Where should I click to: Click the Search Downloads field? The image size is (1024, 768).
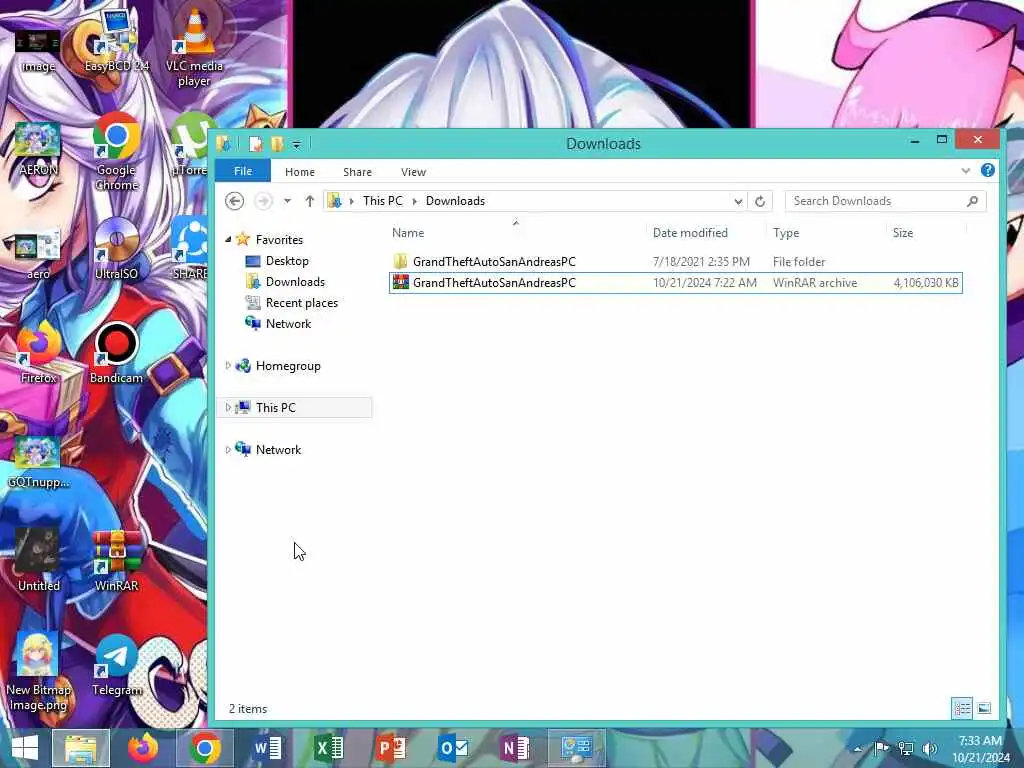click(885, 201)
